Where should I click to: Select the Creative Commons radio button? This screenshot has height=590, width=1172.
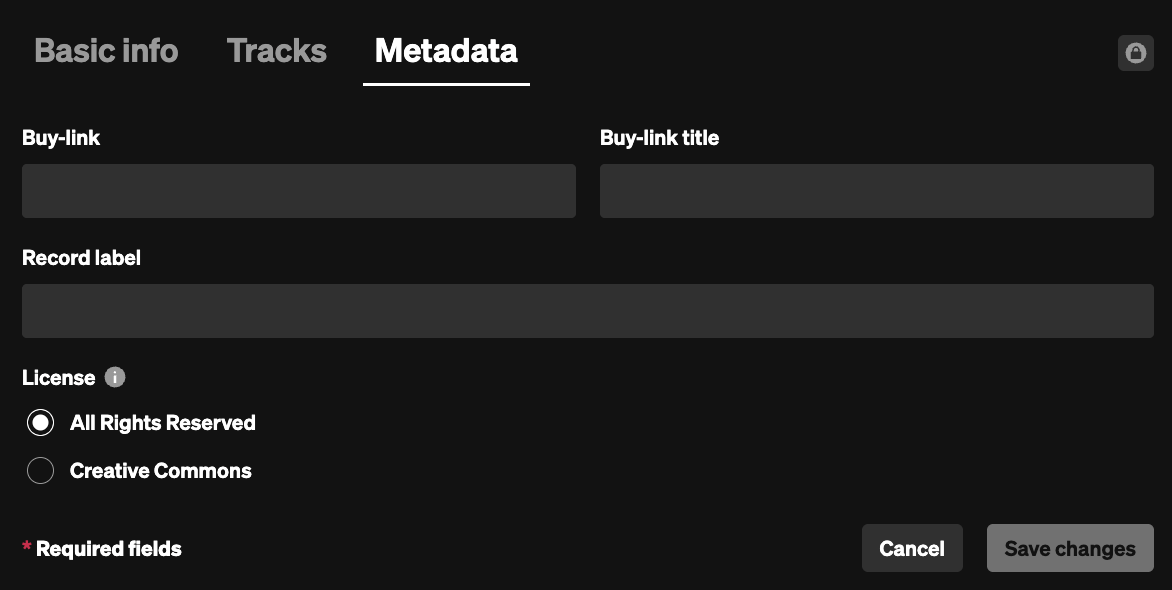pos(40,471)
